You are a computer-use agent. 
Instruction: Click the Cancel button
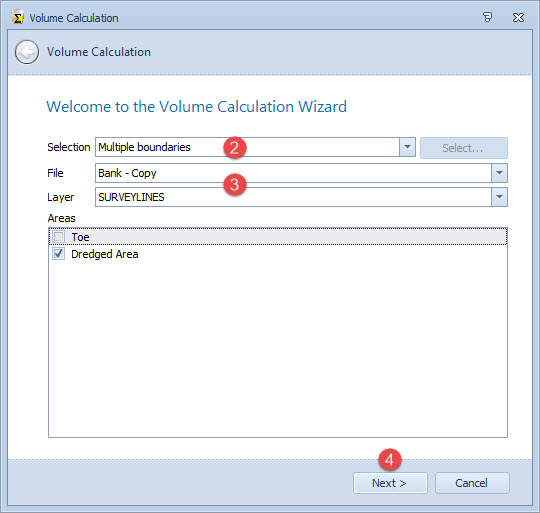point(472,483)
